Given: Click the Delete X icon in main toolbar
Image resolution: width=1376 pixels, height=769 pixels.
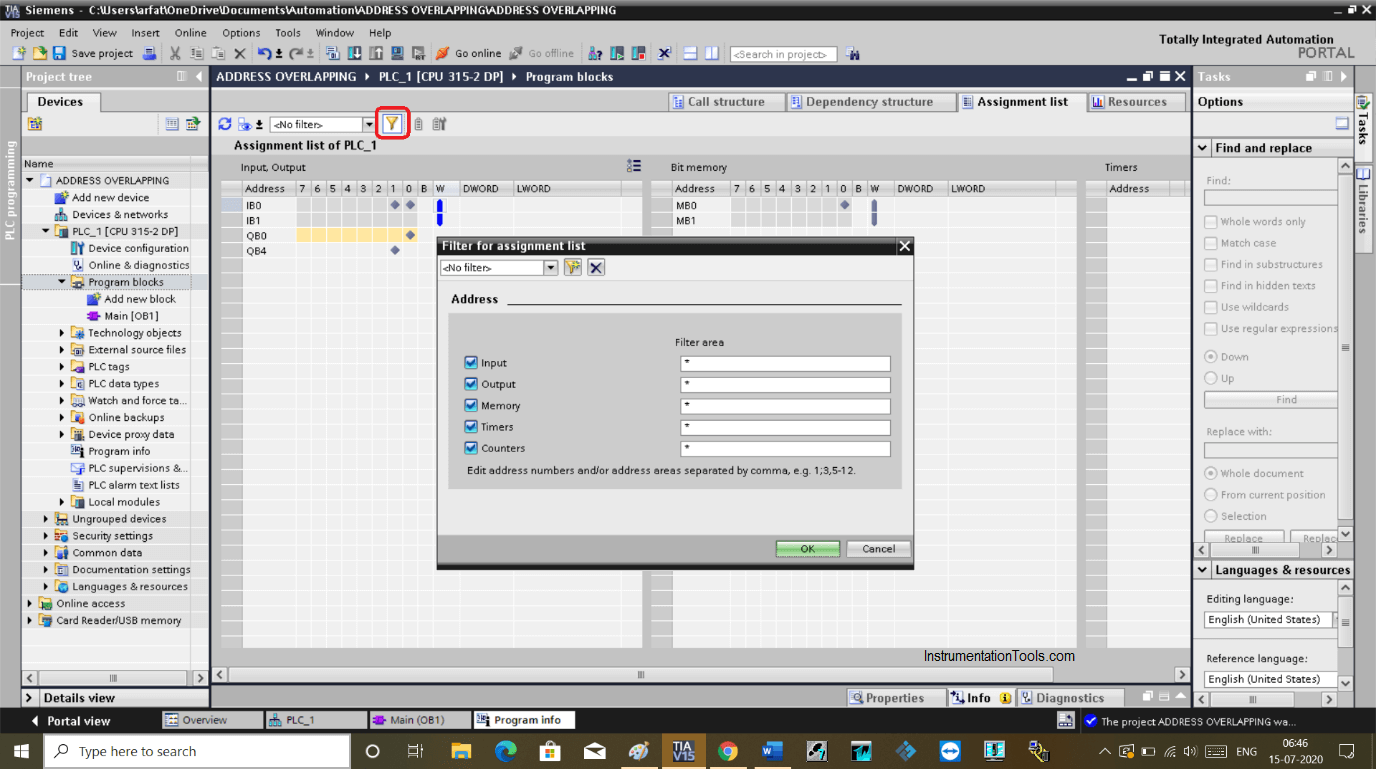Looking at the screenshot, I should coord(239,53).
